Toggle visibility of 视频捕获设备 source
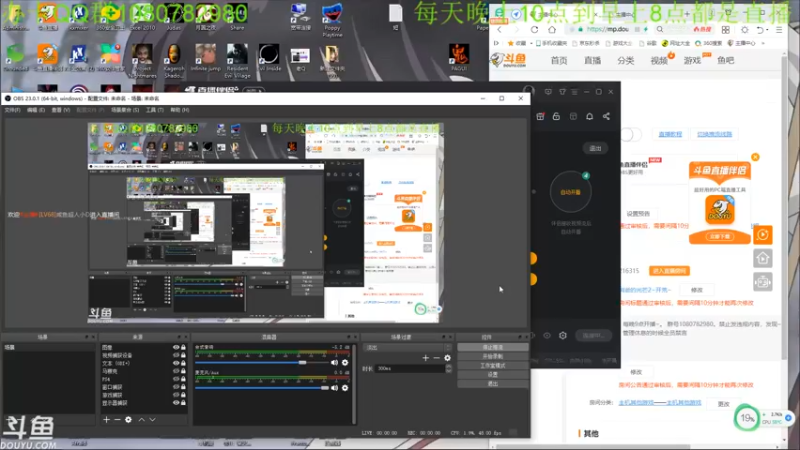The height and width of the screenshot is (450, 800). point(176,355)
